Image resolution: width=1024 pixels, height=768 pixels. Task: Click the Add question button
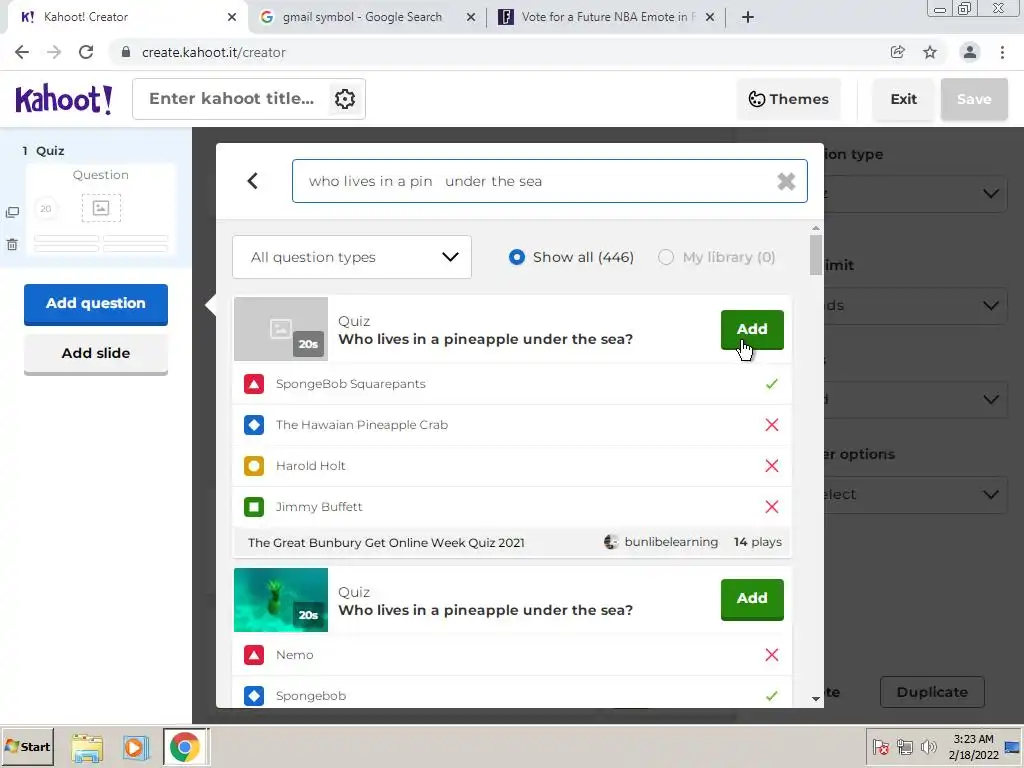(x=96, y=304)
